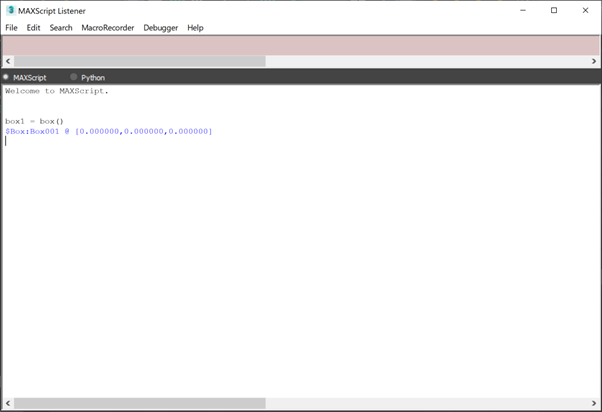Image resolution: width=602 pixels, height=412 pixels.
Task: Open the Search menu
Action: [61, 28]
